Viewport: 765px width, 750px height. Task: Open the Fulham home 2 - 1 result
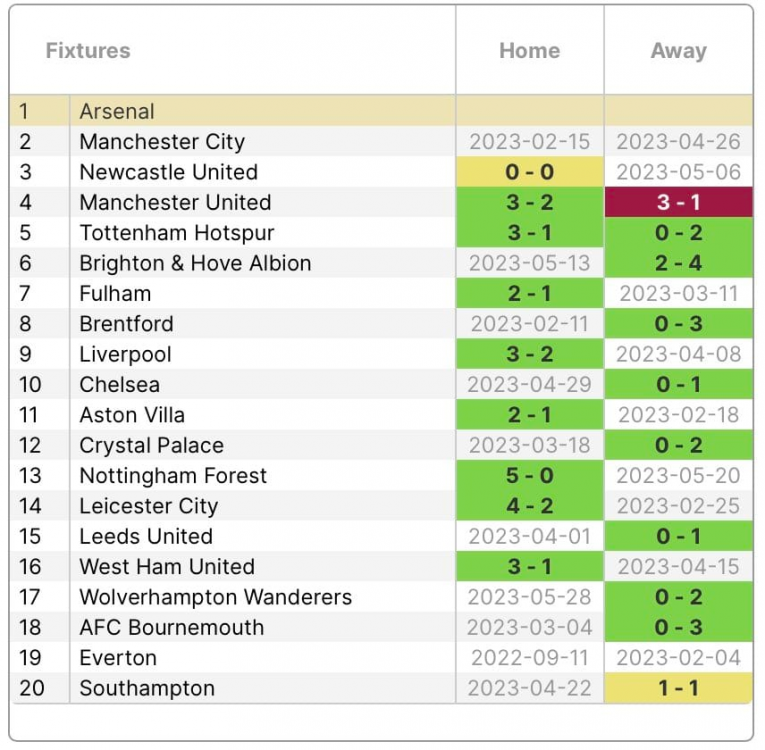pos(529,294)
